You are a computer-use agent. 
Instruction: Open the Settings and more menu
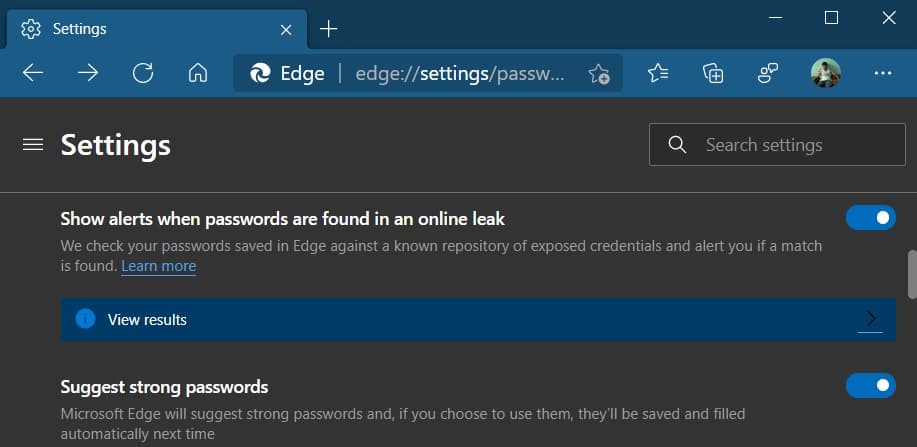click(x=882, y=73)
